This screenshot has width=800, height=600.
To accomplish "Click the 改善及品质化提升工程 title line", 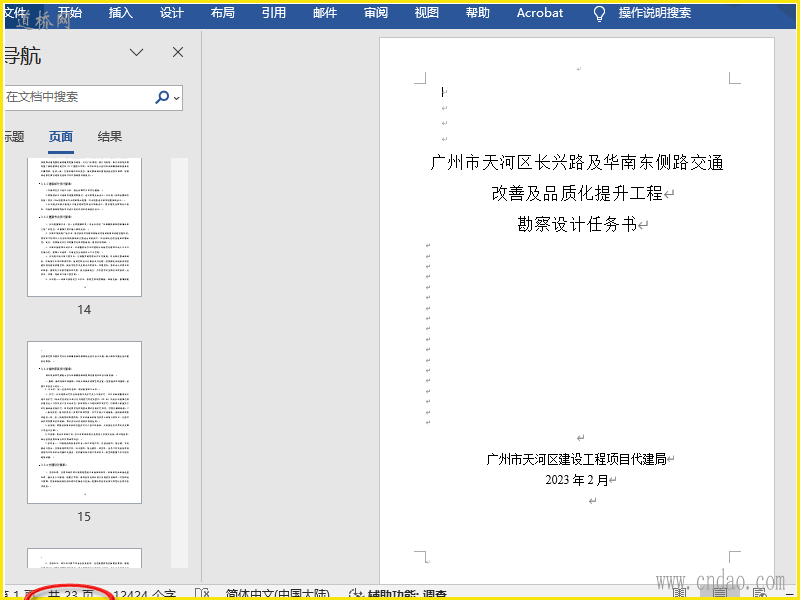I will (x=577, y=194).
